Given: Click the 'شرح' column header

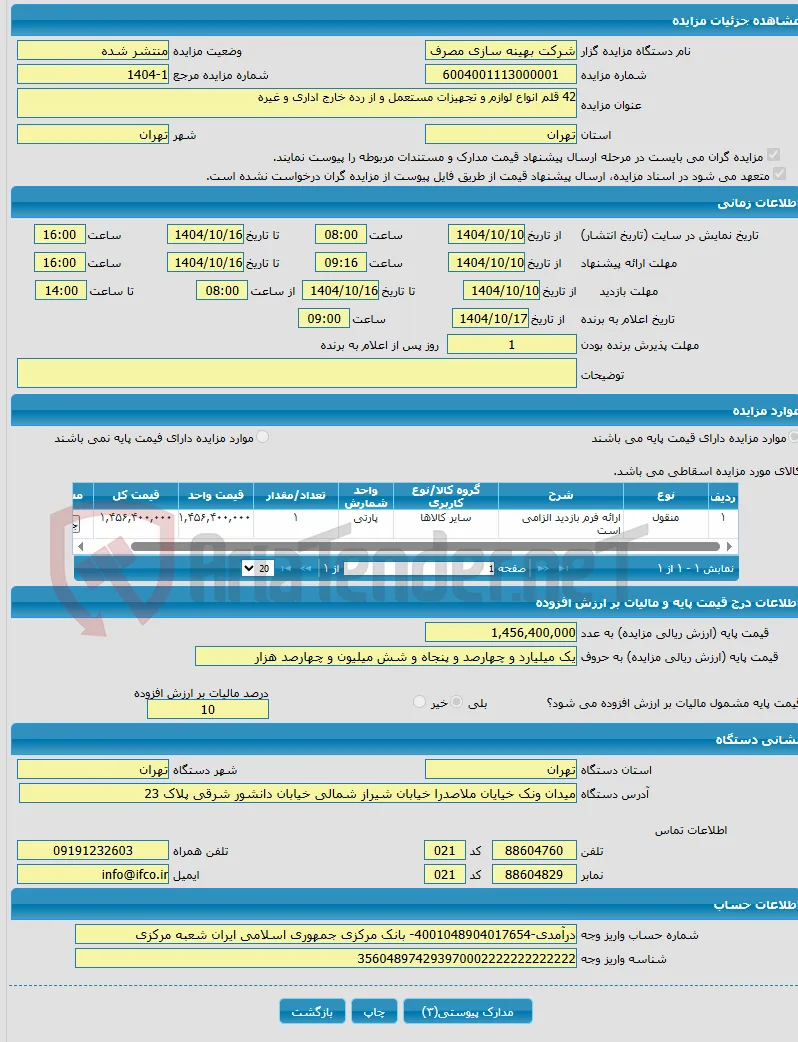Looking at the screenshot, I should (561, 496).
